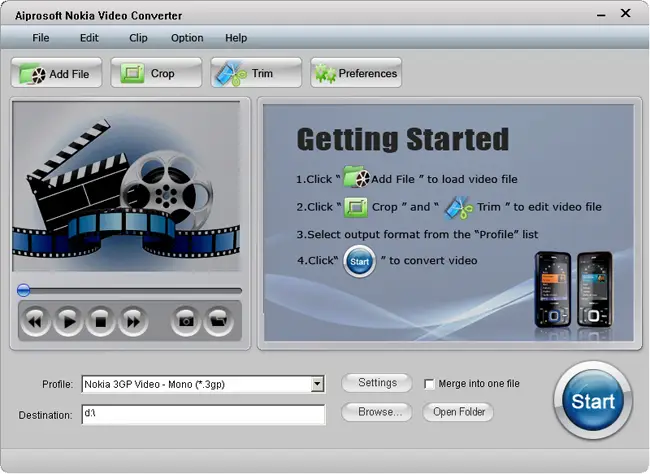Take a snapshot with camera icon
The width and height of the screenshot is (650, 474).
(x=186, y=321)
